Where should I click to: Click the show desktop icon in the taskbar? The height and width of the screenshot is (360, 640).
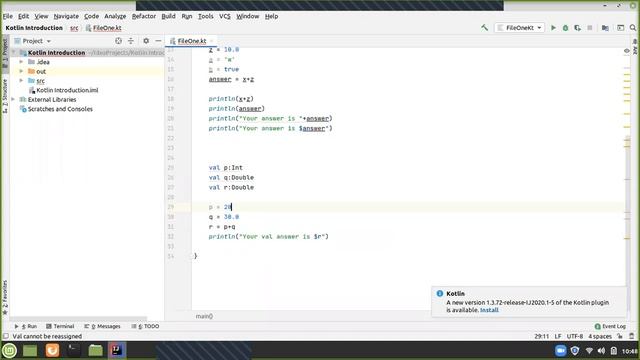click(x=30, y=350)
